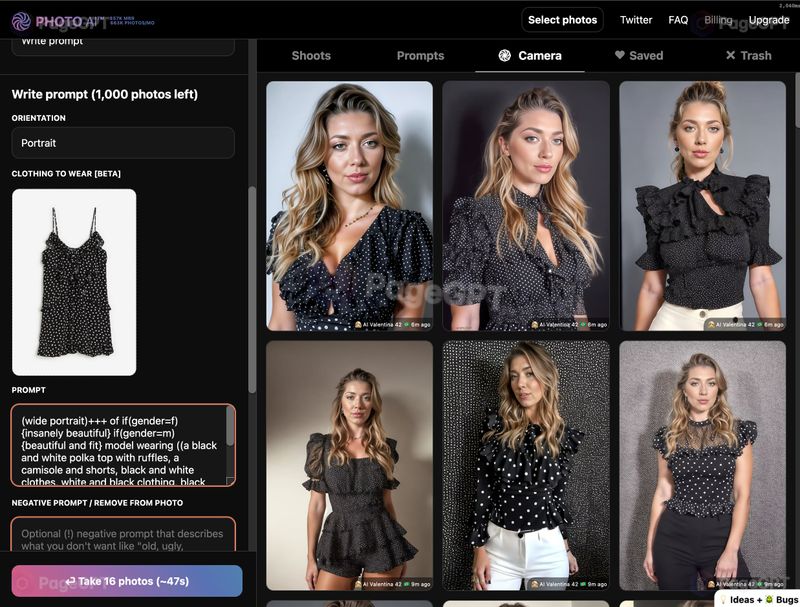Click the gallery's right-side scrollbar
Screen dimensions: 800x607
797,101
